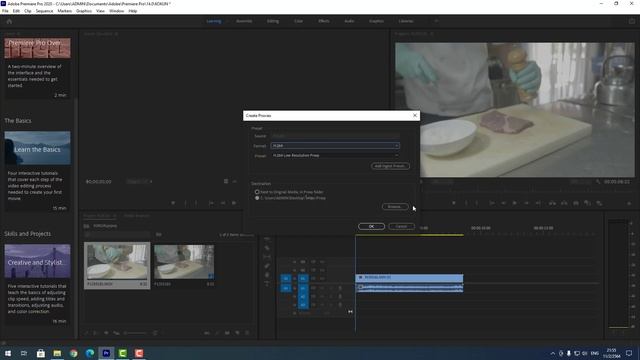This screenshot has width=640, height=360.
Task: Open the Format dropdown in Create Proxies
Action: click(x=335, y=146)
